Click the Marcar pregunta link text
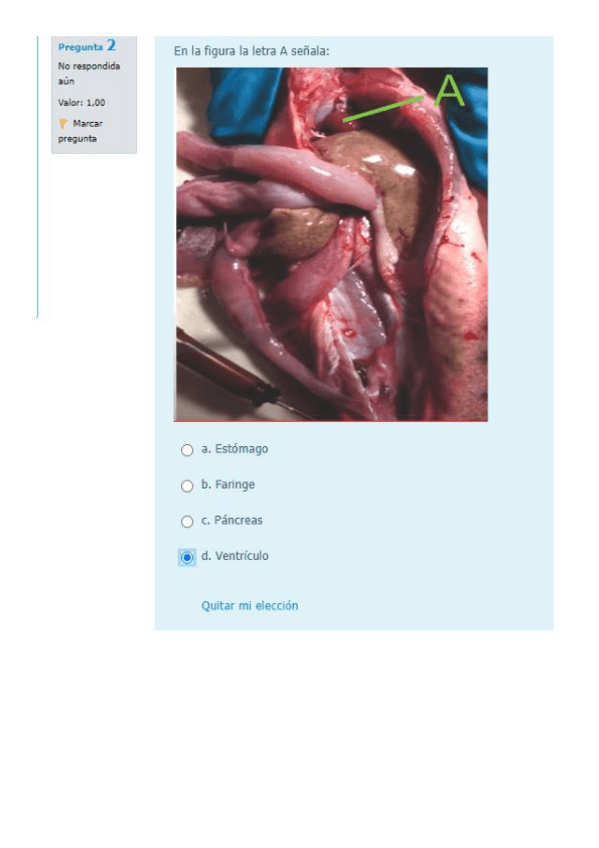Image resolution: width=599 pixels, height=848 pixels. 80,131
